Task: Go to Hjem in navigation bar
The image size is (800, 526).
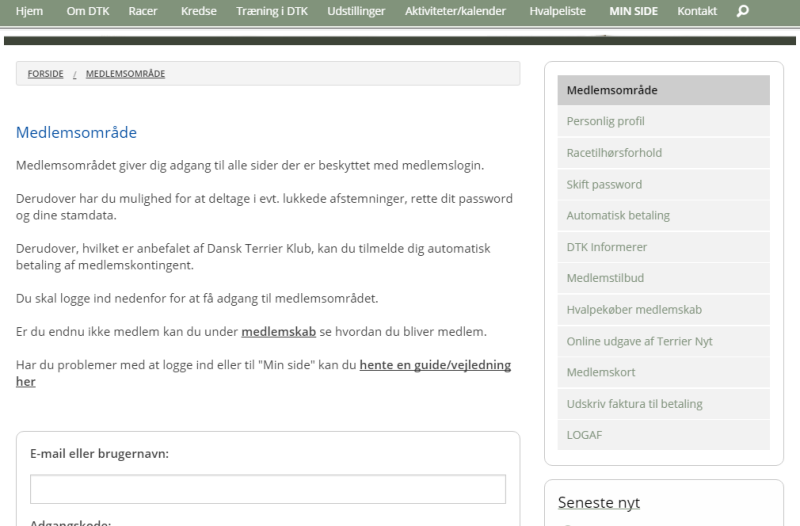Action: coord(29,11)
